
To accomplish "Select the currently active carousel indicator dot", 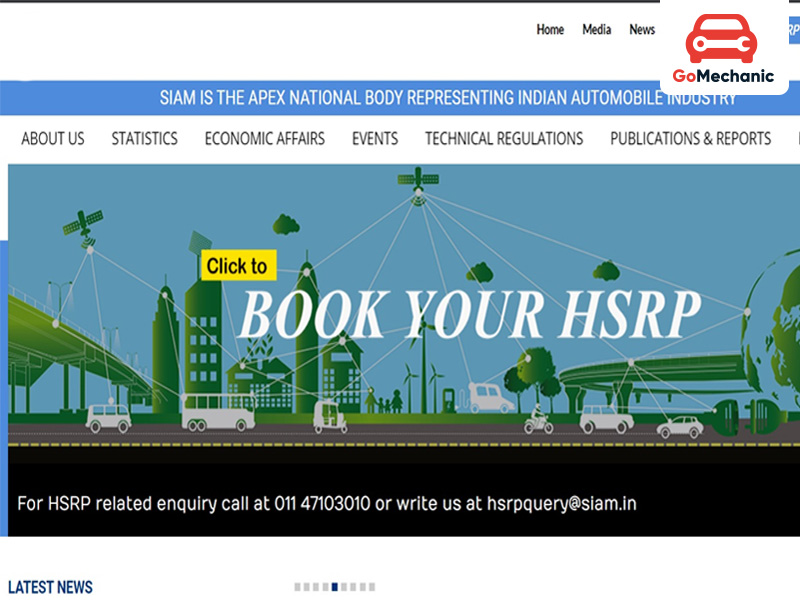I will (x=334, y=587).
